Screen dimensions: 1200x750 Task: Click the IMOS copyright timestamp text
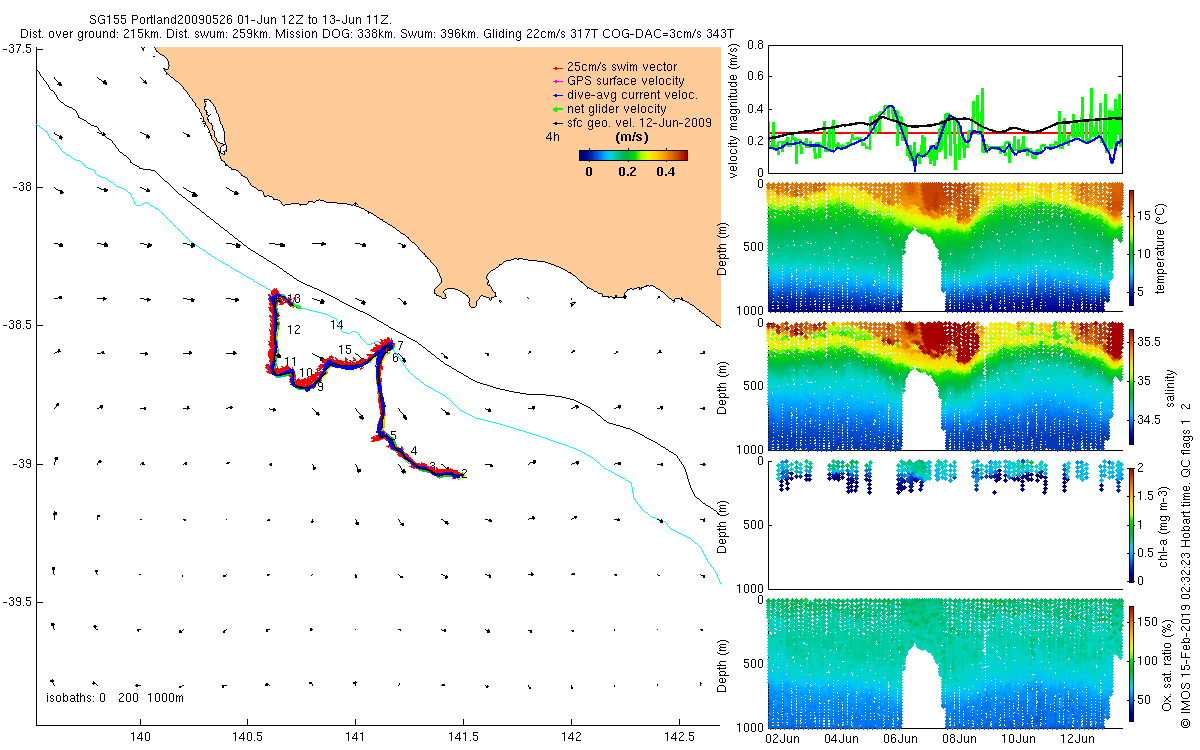[x=1185, y=567]
